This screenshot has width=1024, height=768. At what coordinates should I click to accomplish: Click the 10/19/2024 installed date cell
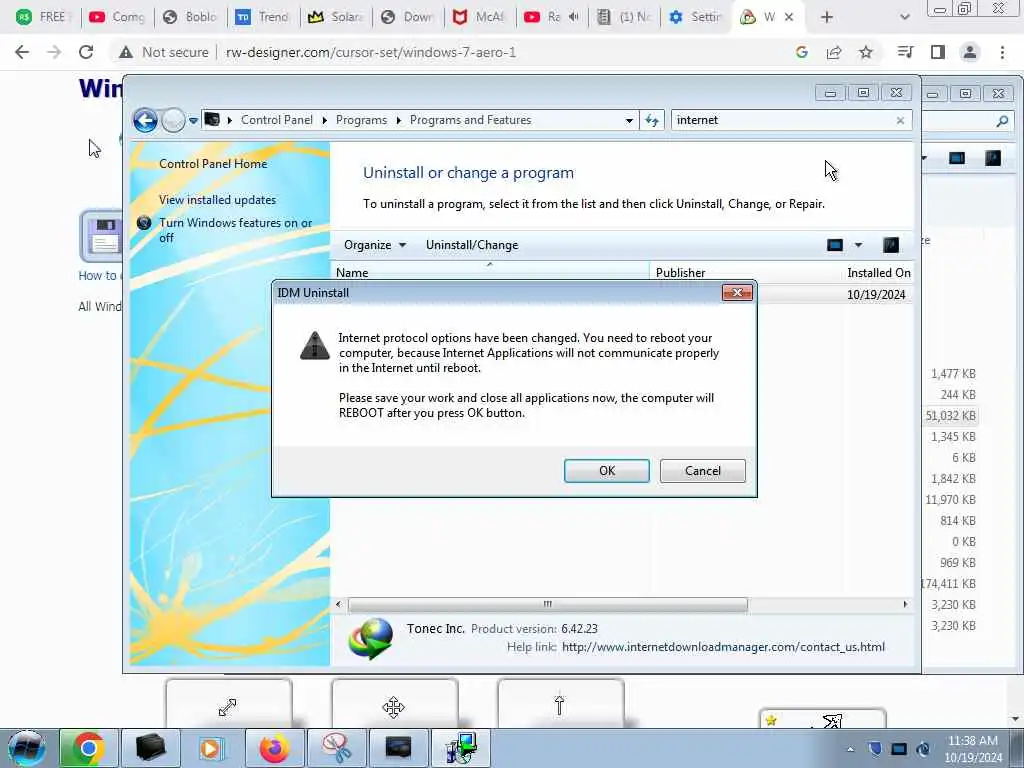(x=876, y=295)
